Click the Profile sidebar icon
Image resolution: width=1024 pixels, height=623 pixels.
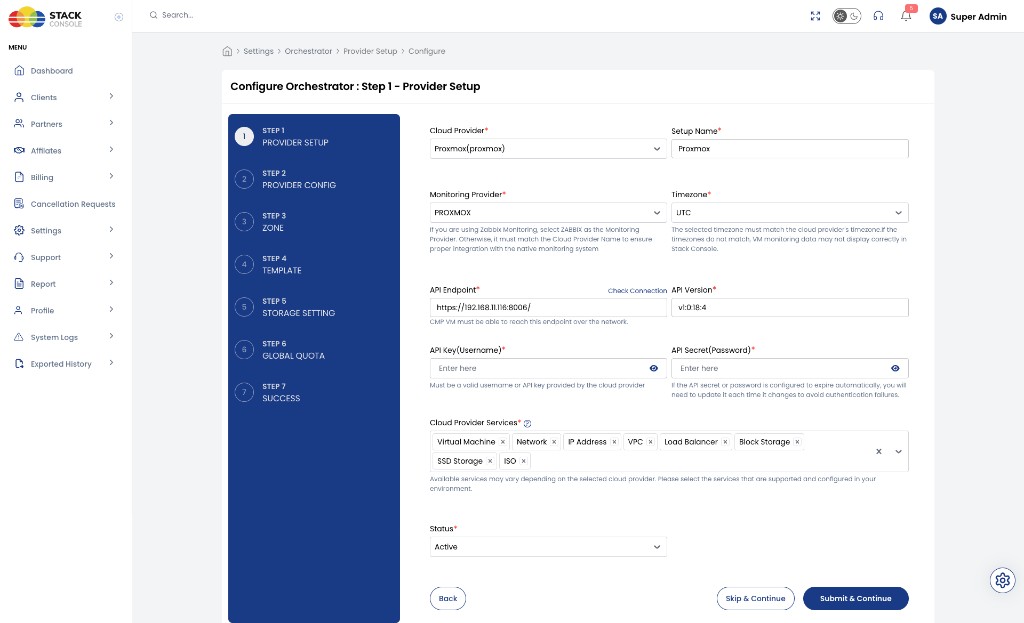(x=19, y=310)
